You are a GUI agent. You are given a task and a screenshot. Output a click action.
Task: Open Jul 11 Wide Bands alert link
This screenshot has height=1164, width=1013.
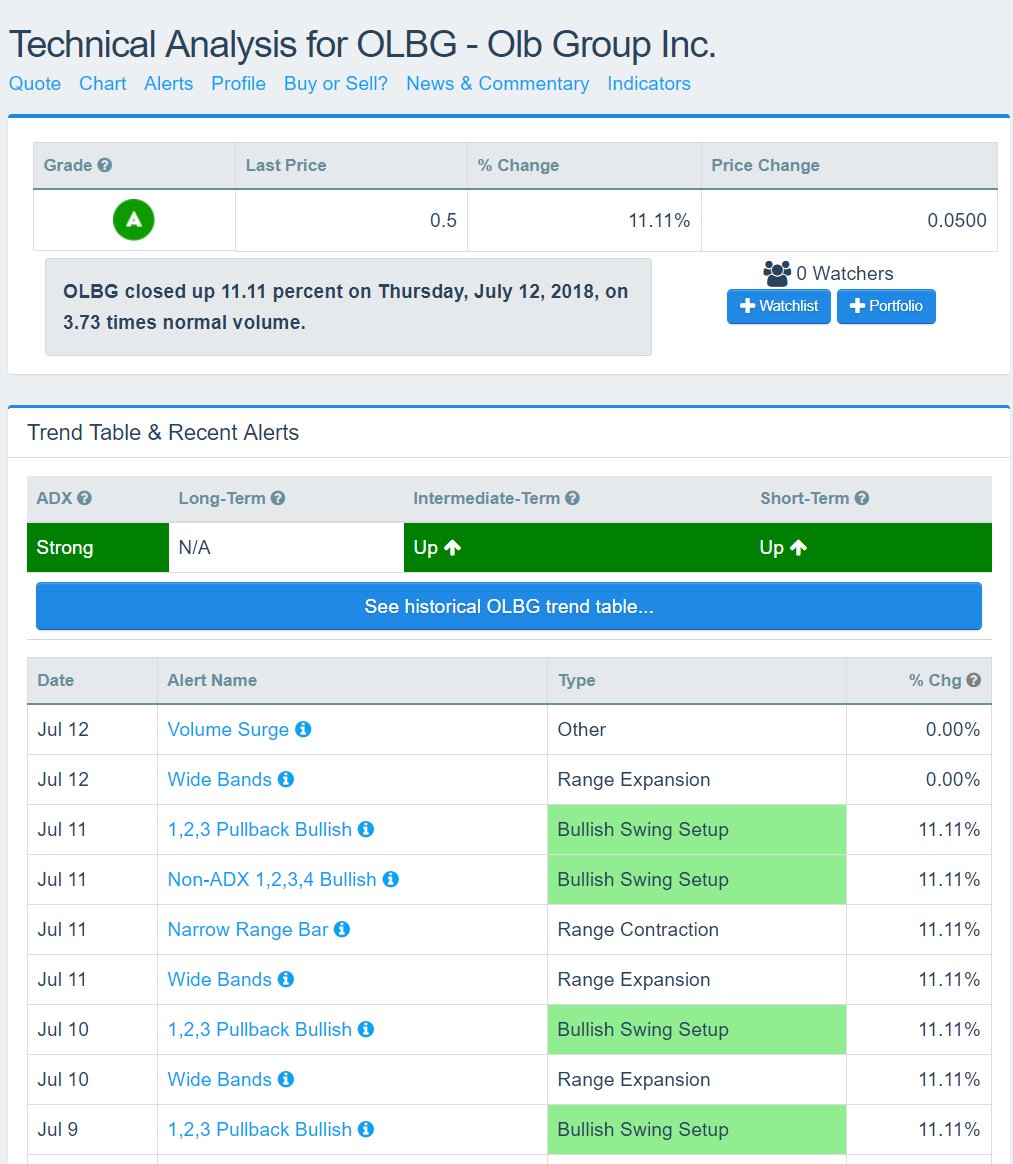[x=220, y=979]
